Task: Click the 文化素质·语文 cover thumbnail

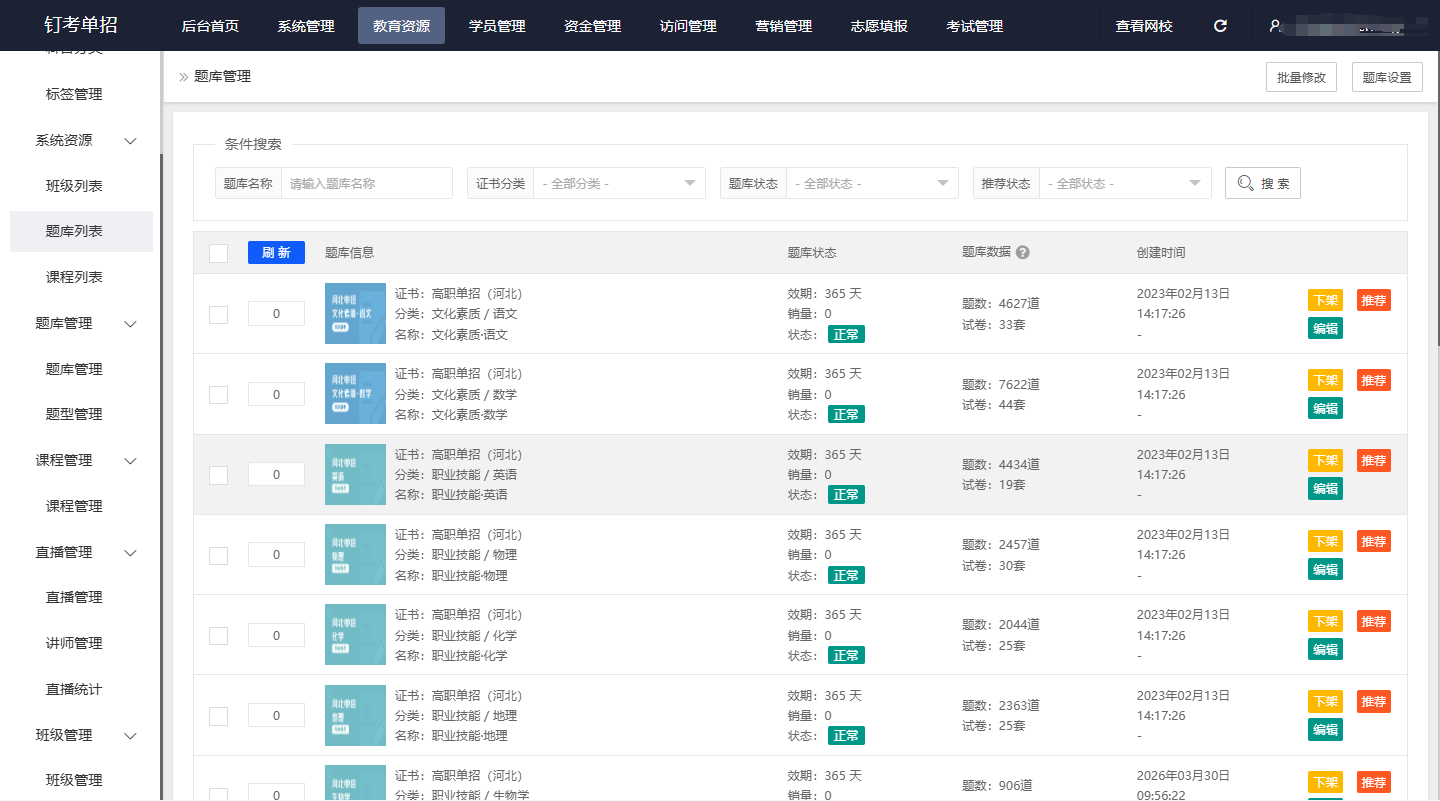Action: tap(355, 313)
